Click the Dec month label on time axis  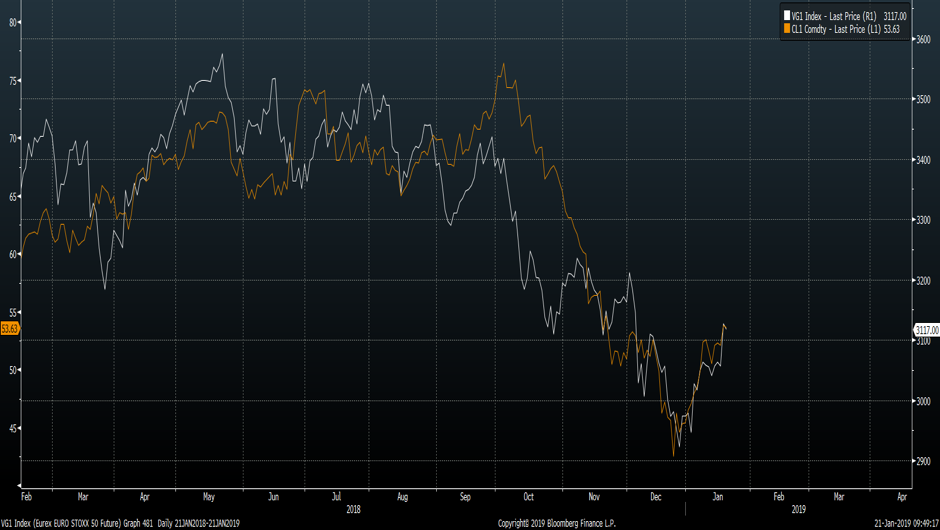coord(656,497)
